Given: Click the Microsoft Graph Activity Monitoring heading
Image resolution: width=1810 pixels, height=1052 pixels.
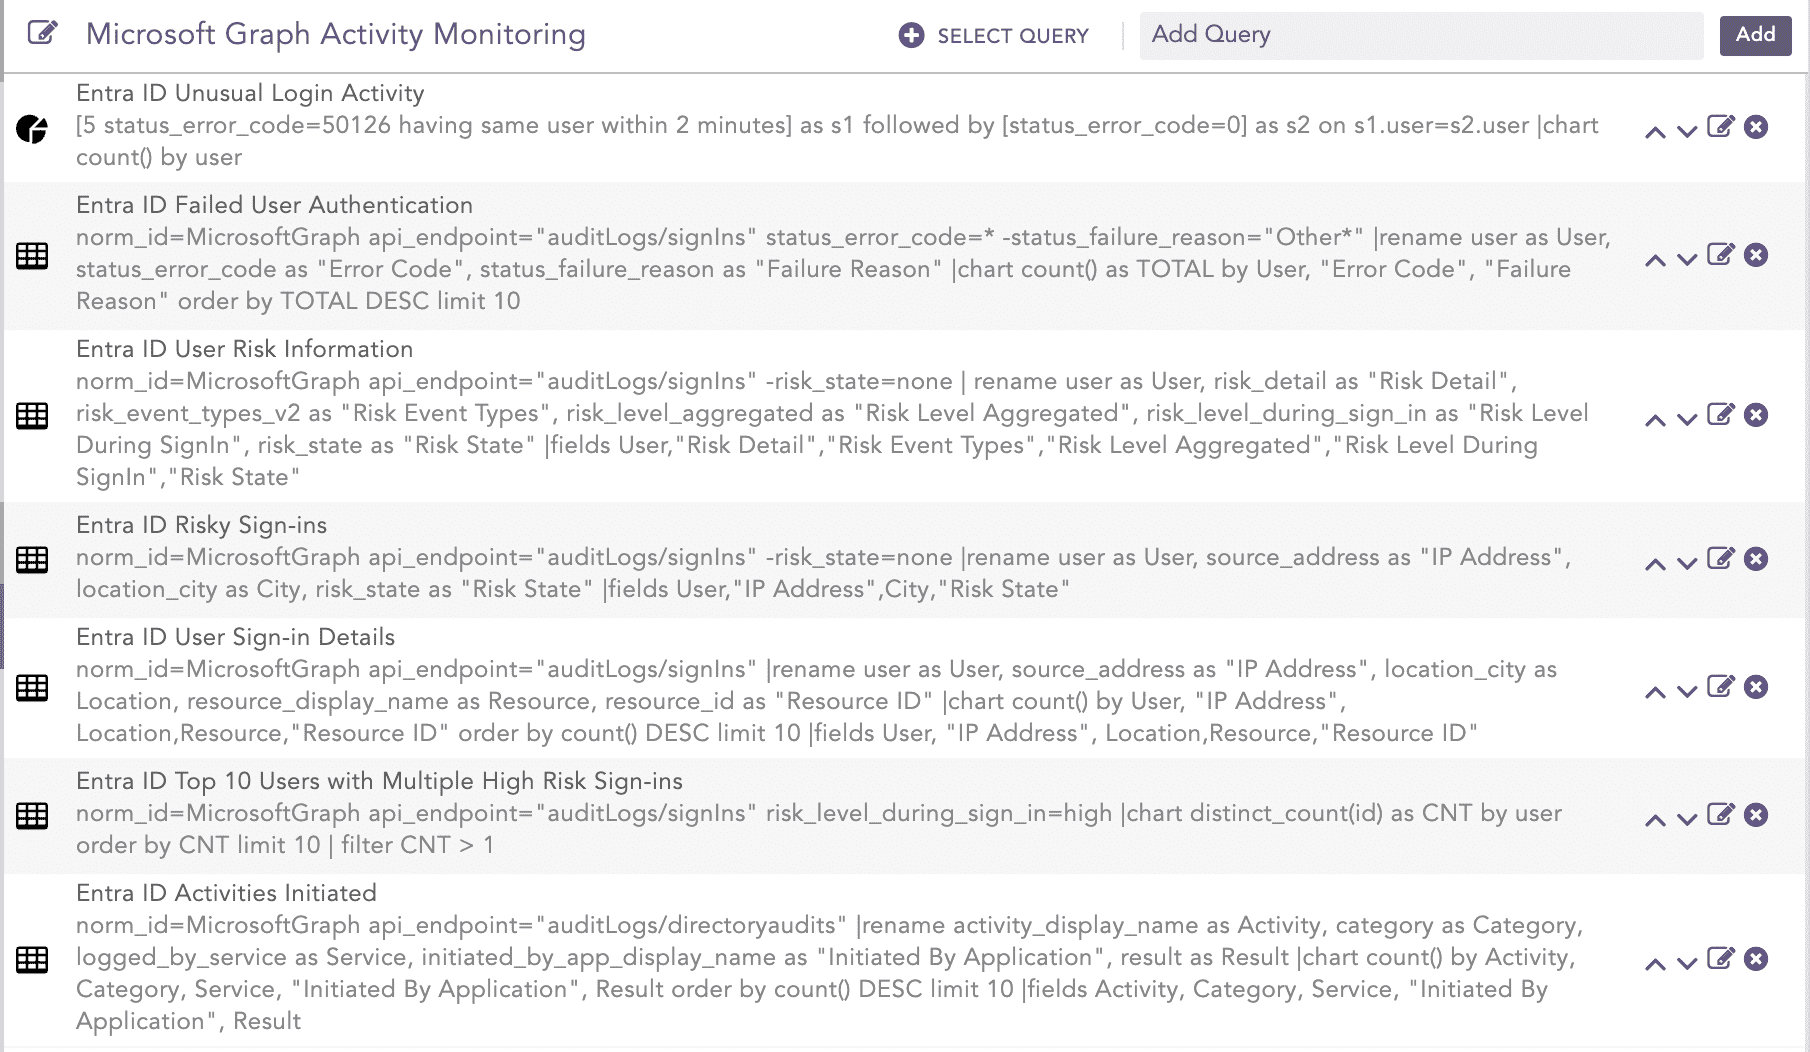Looking at the screenshot, I should click(x=336, y=34).
